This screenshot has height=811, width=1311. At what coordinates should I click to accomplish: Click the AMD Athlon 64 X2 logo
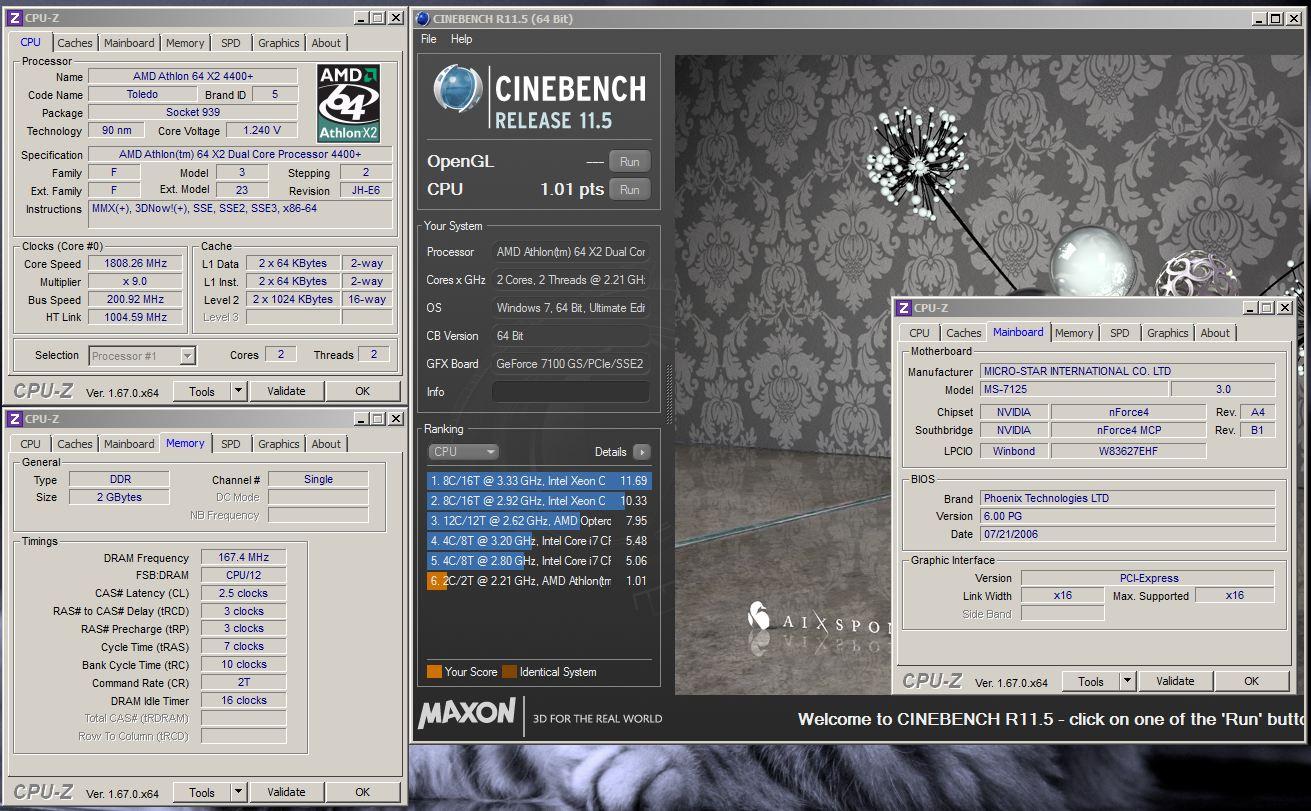point(349,104)
